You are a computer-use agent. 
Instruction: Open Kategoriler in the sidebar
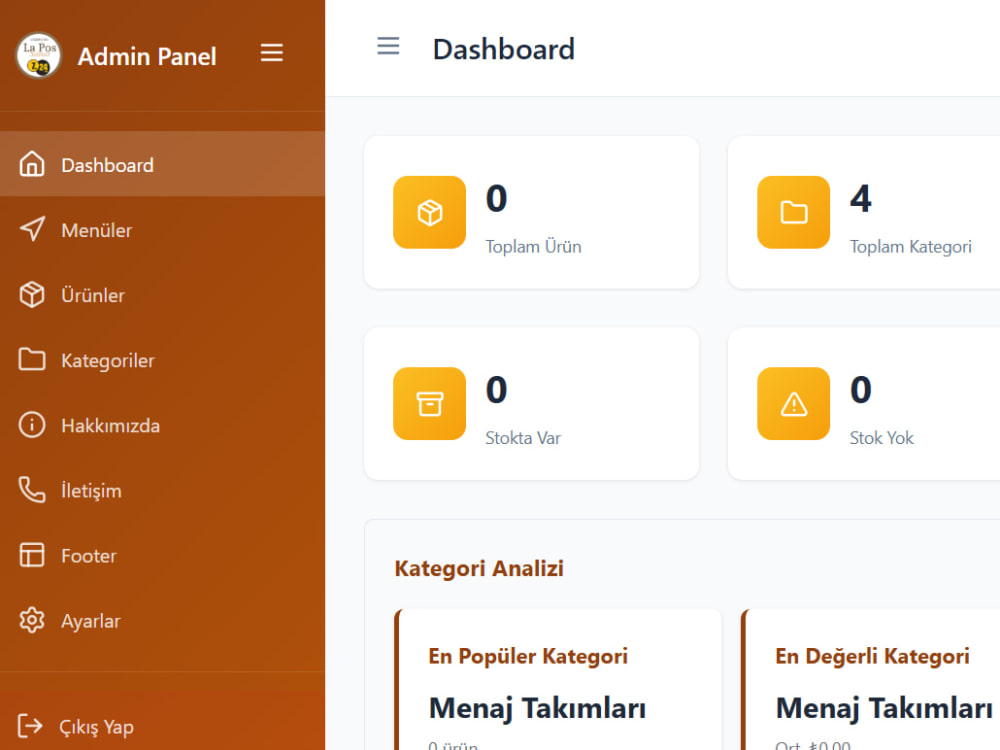(162, 360)
